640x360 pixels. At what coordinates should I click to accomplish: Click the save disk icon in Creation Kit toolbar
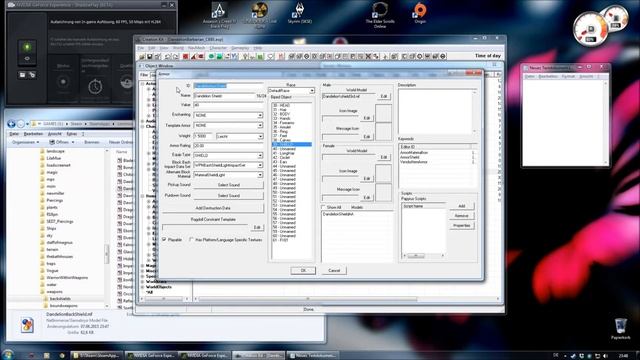pos(150,56)
